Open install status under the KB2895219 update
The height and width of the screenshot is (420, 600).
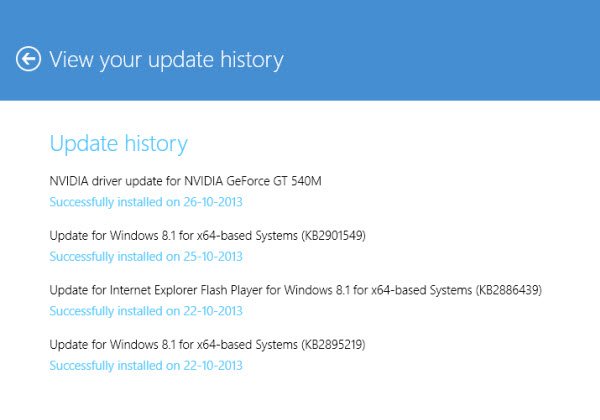(x=146, y=366)
